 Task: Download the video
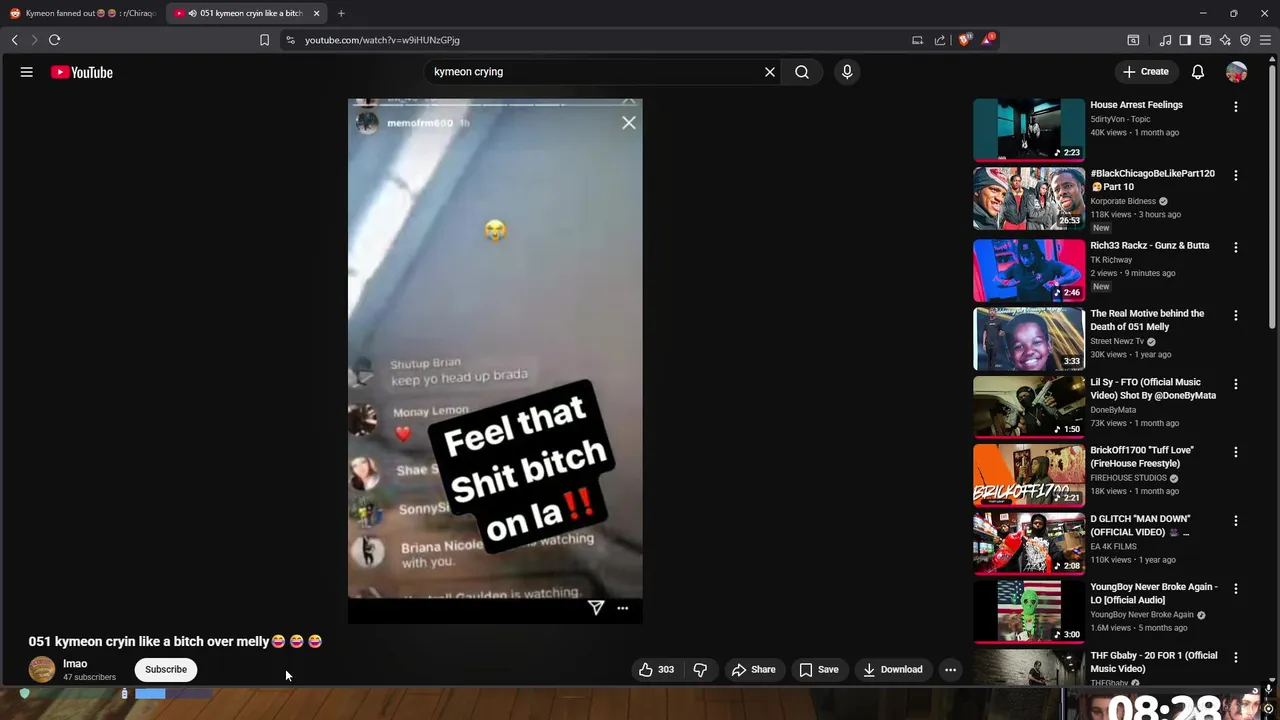click(x=893, y=670)
